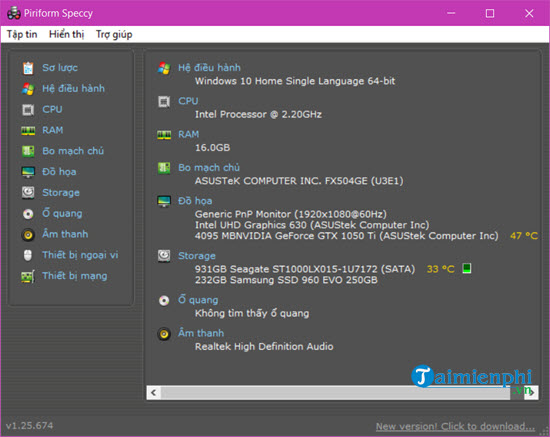
Task: Click the 47 °C GPU temperature value
Action: coord(524,236)
